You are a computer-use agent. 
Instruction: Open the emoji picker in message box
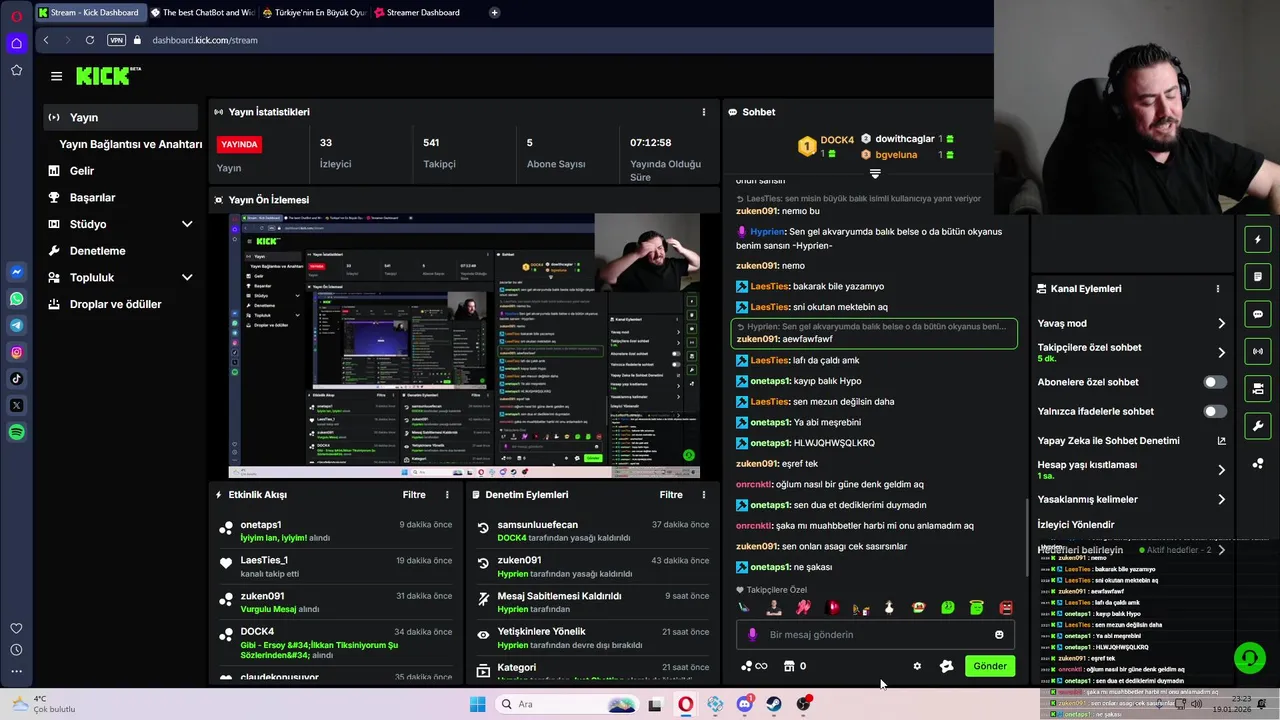(x=999, y=634)
